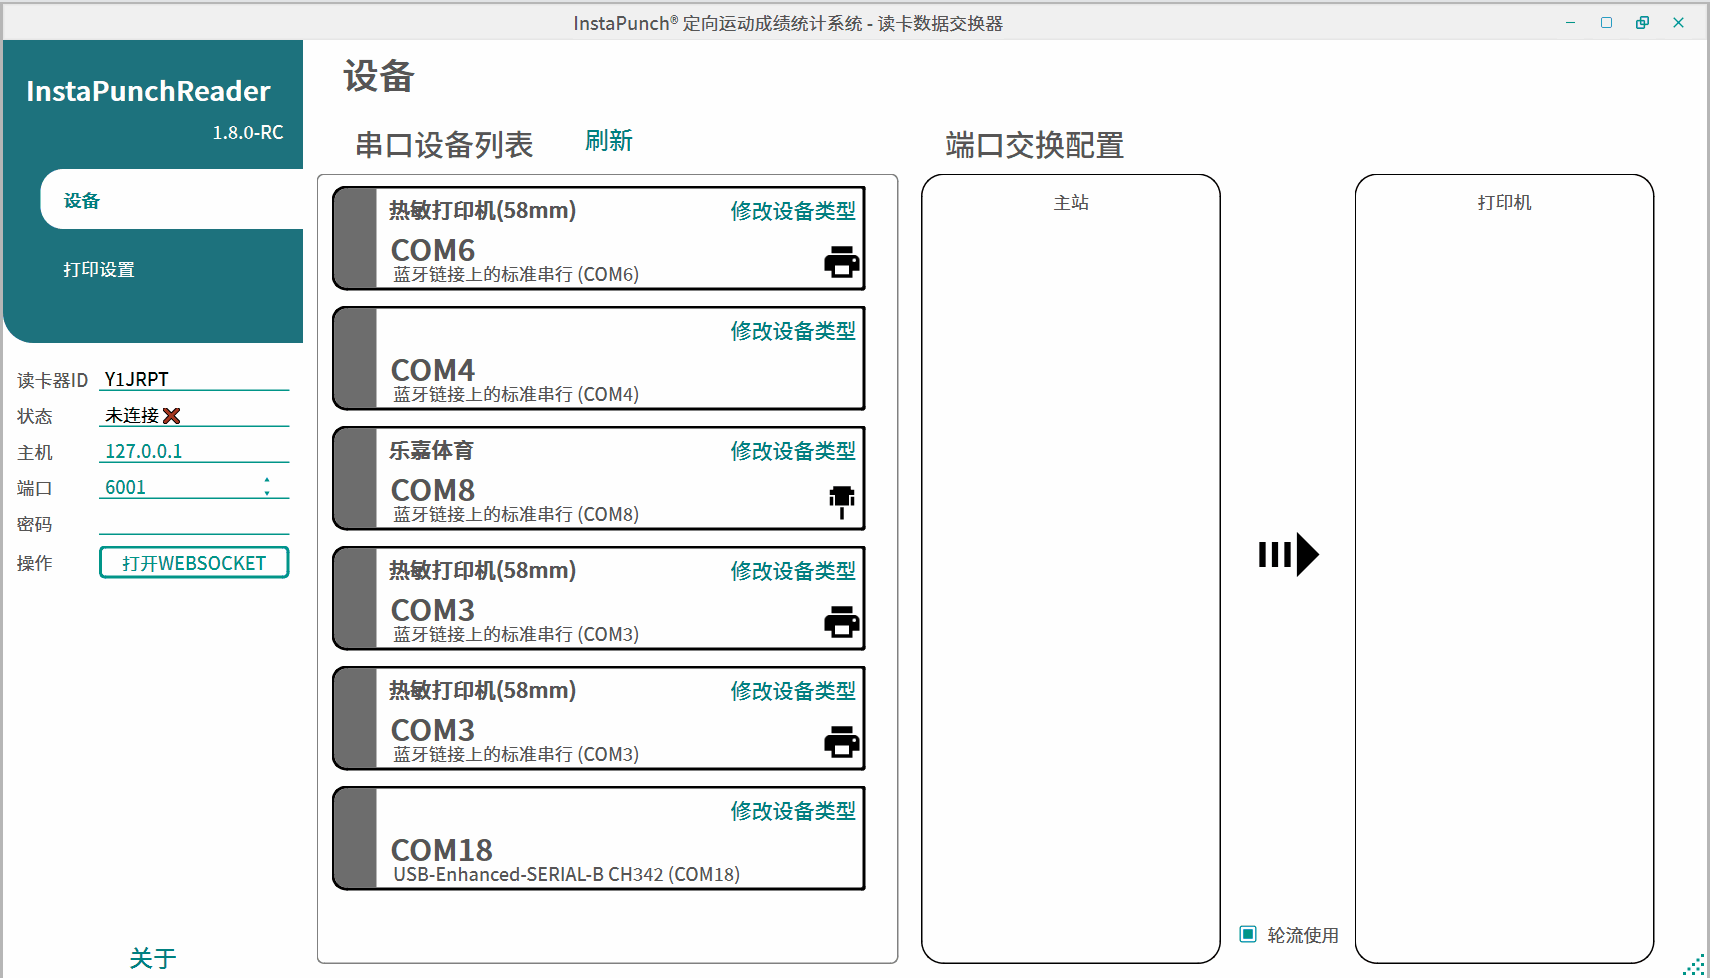Click the forward arrow between the exchange panels
This screenshot has width=1710, height=978.
pyautogui.click(x=1288, y=554)
